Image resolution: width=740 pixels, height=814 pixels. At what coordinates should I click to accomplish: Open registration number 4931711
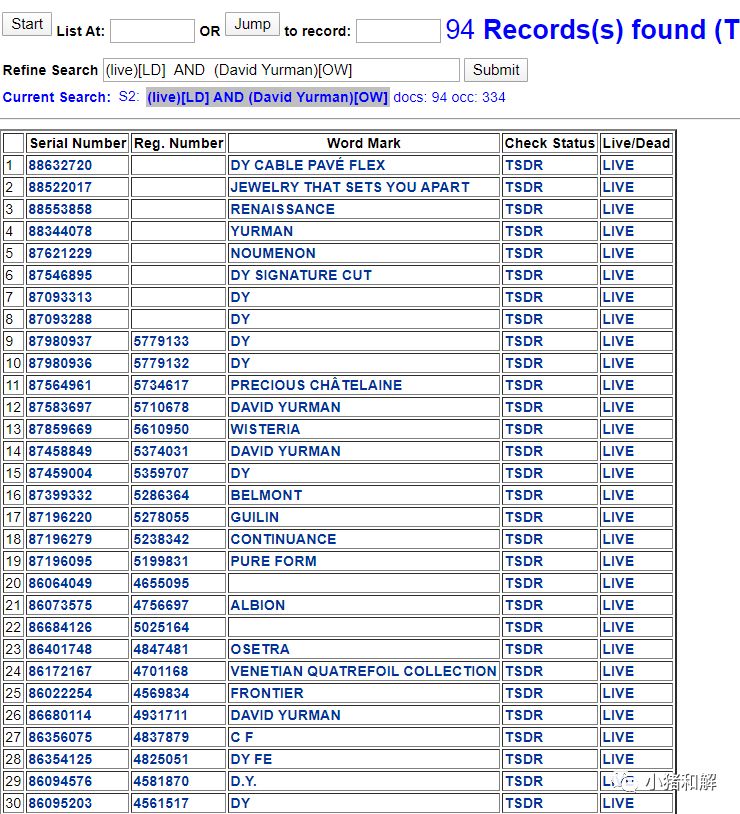160,715
